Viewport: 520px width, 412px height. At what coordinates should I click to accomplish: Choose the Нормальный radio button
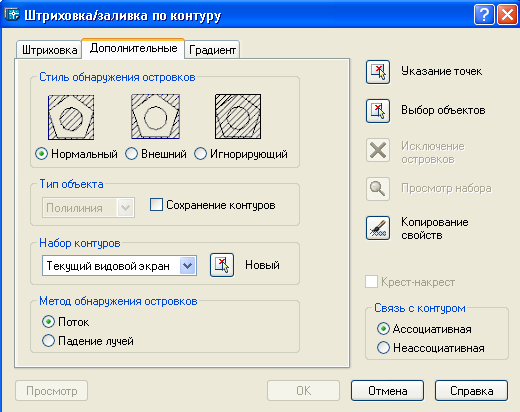click(x=41, y=154)
